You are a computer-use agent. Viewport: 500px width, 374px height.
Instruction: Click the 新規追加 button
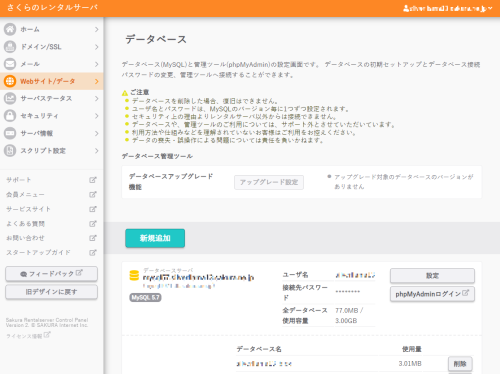point(155,238)
